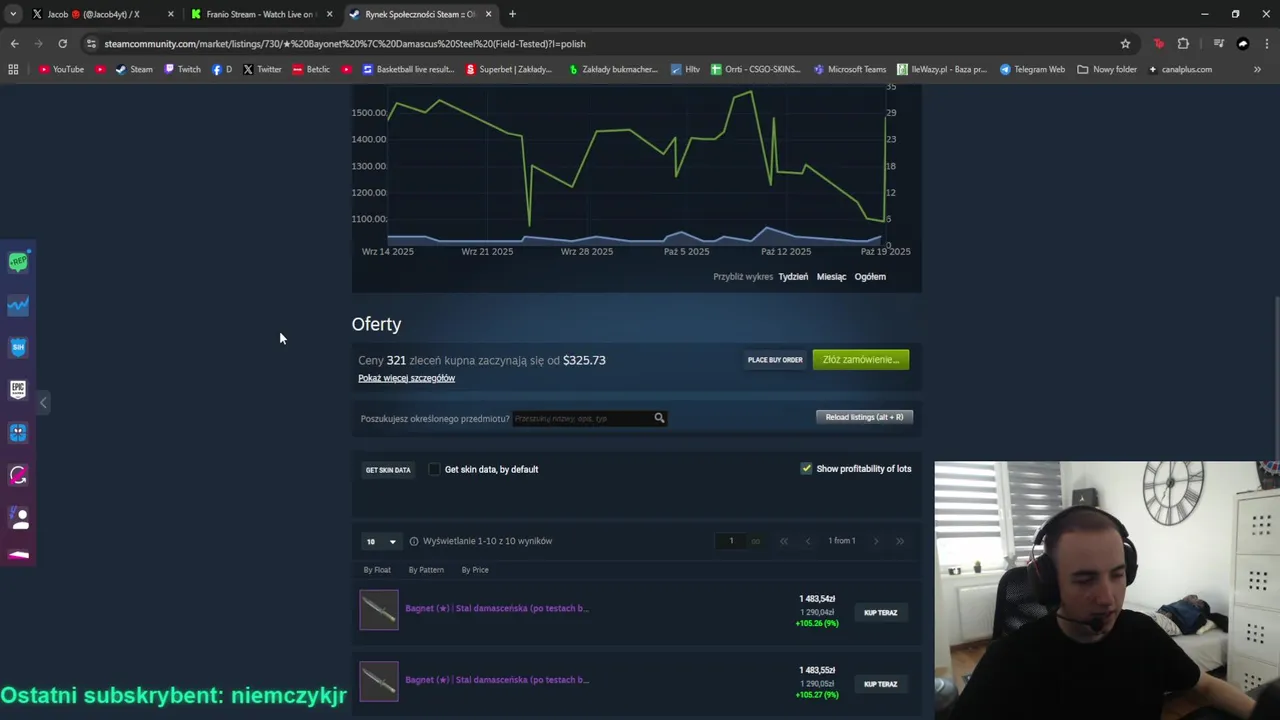The image size is (1280, 720).
Task: Open the Hltv bookmark
Action: [685, 69]
